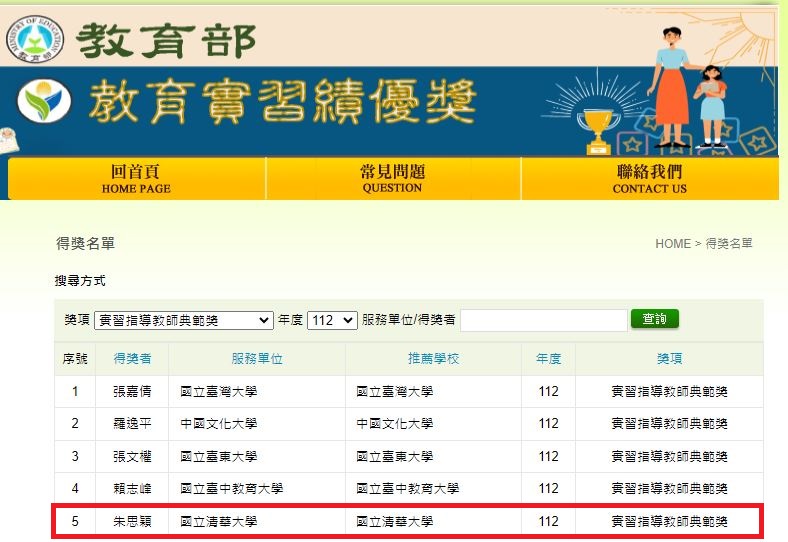Click the green 查詢 search button
Viewport: 788px width, 542px height.
655,319
